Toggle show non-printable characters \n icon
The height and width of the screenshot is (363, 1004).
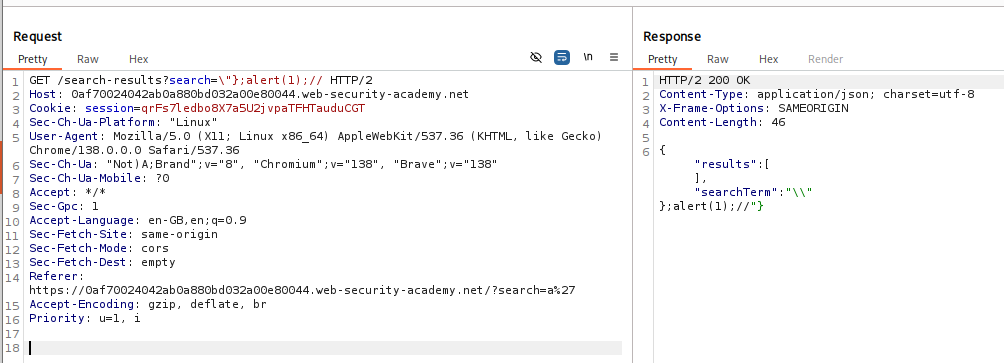588,57
